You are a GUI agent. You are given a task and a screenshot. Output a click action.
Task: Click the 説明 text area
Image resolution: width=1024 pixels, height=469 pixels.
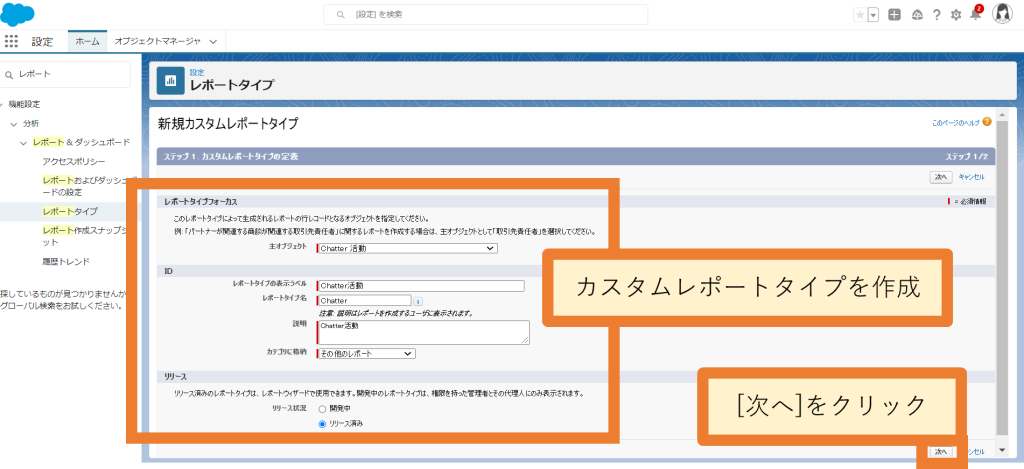click(x=423, y=332)
